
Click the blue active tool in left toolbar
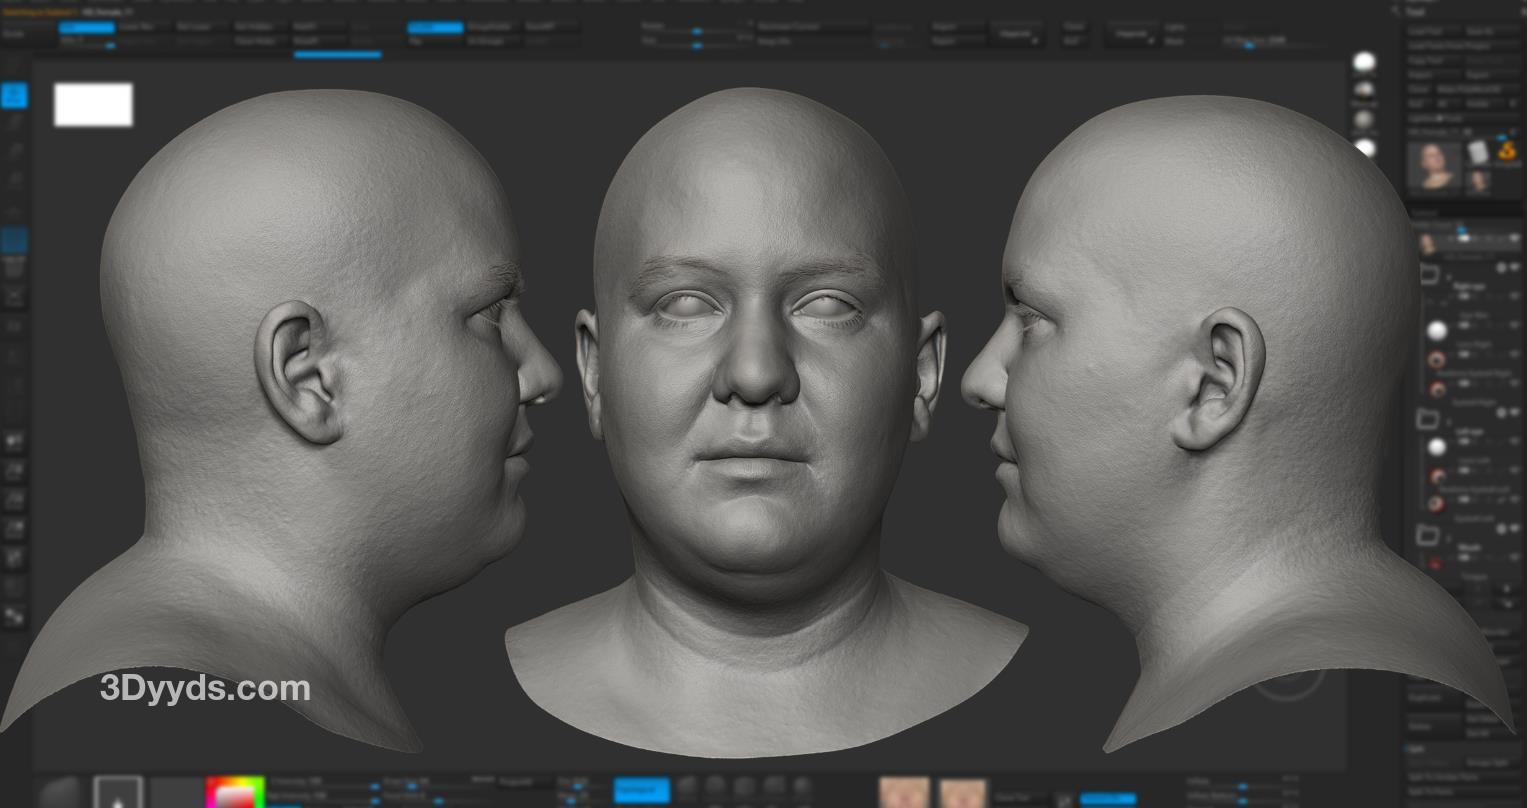(14, 96)
